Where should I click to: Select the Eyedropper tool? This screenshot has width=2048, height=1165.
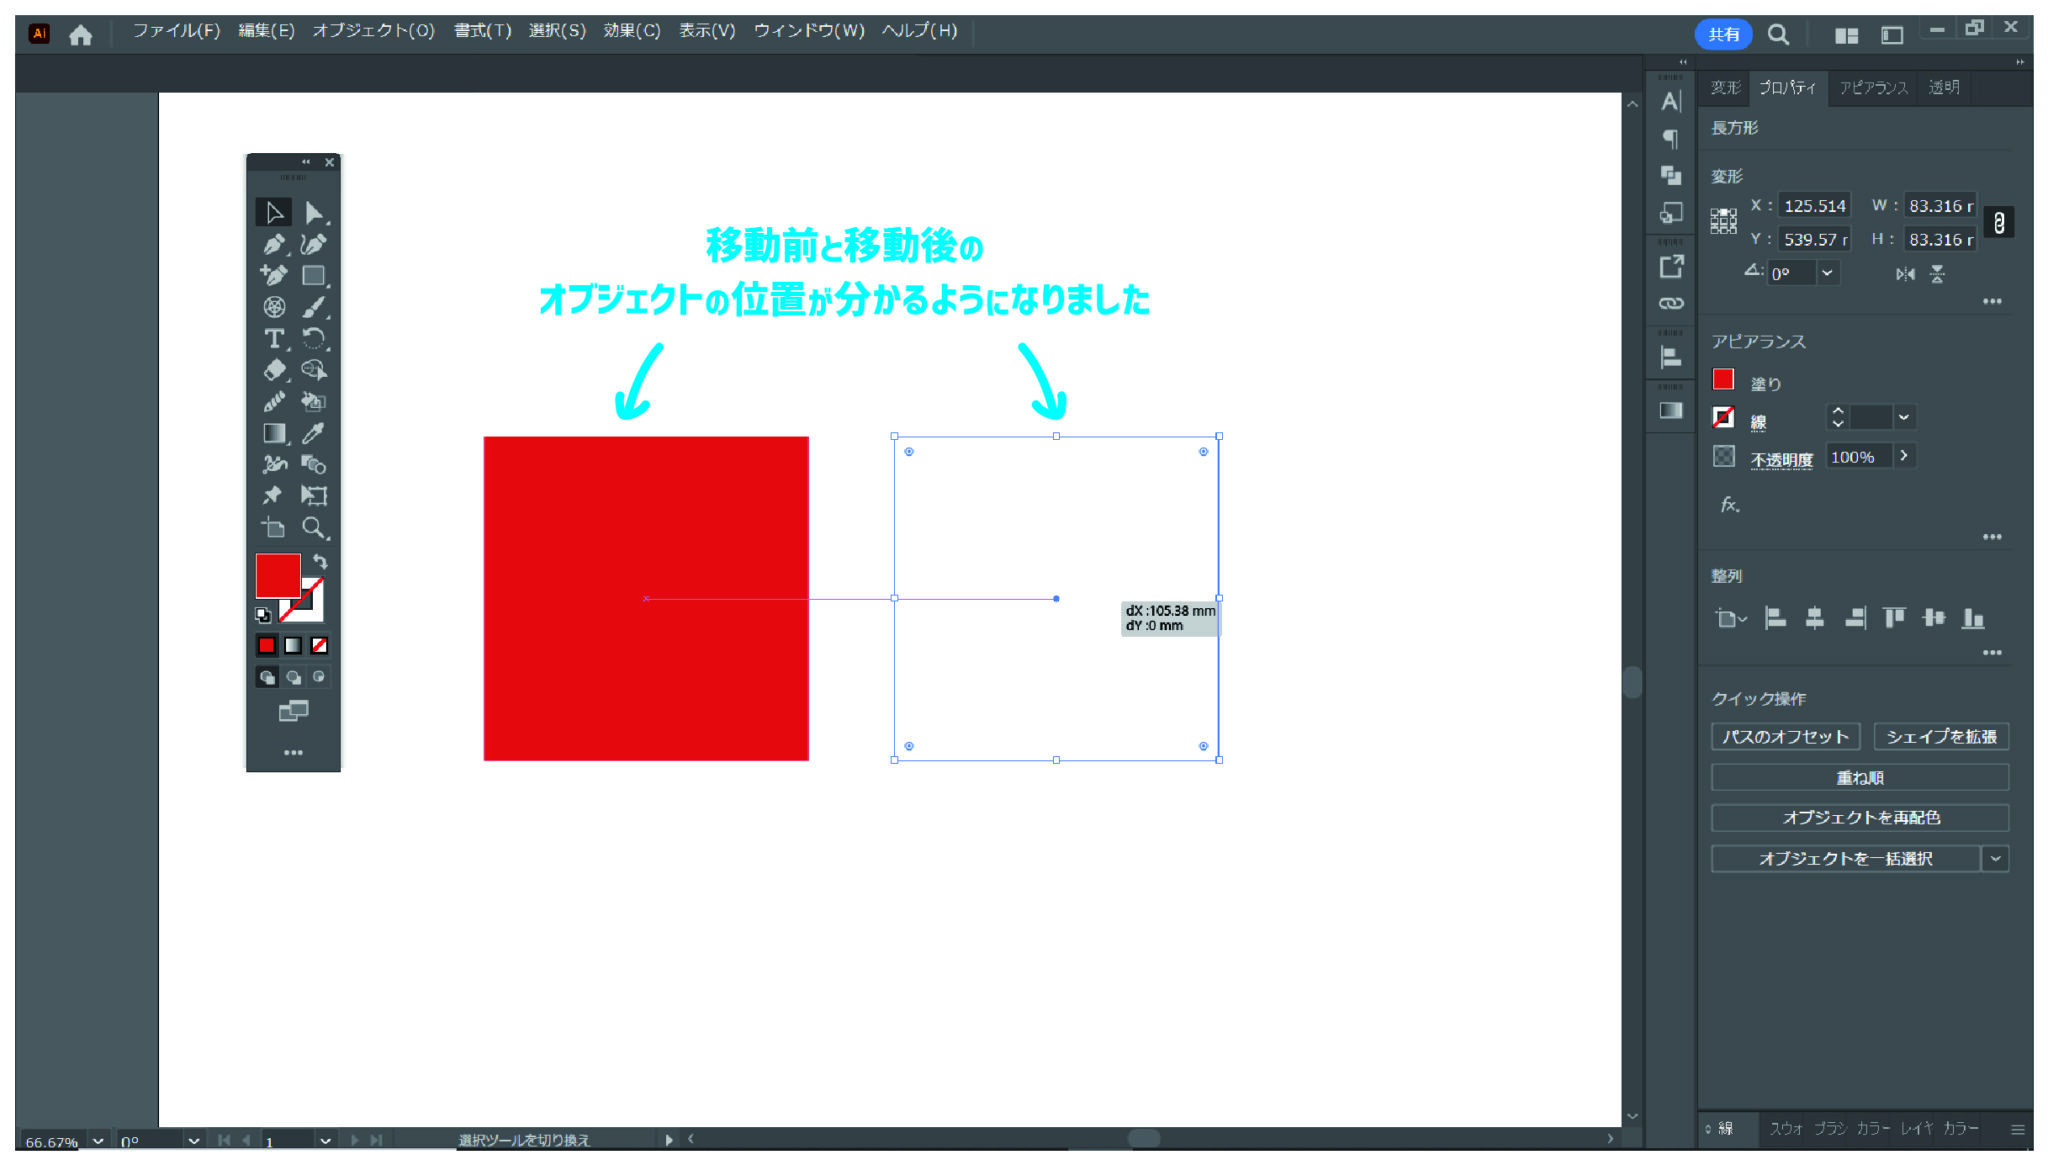click(x=314, y=433)
